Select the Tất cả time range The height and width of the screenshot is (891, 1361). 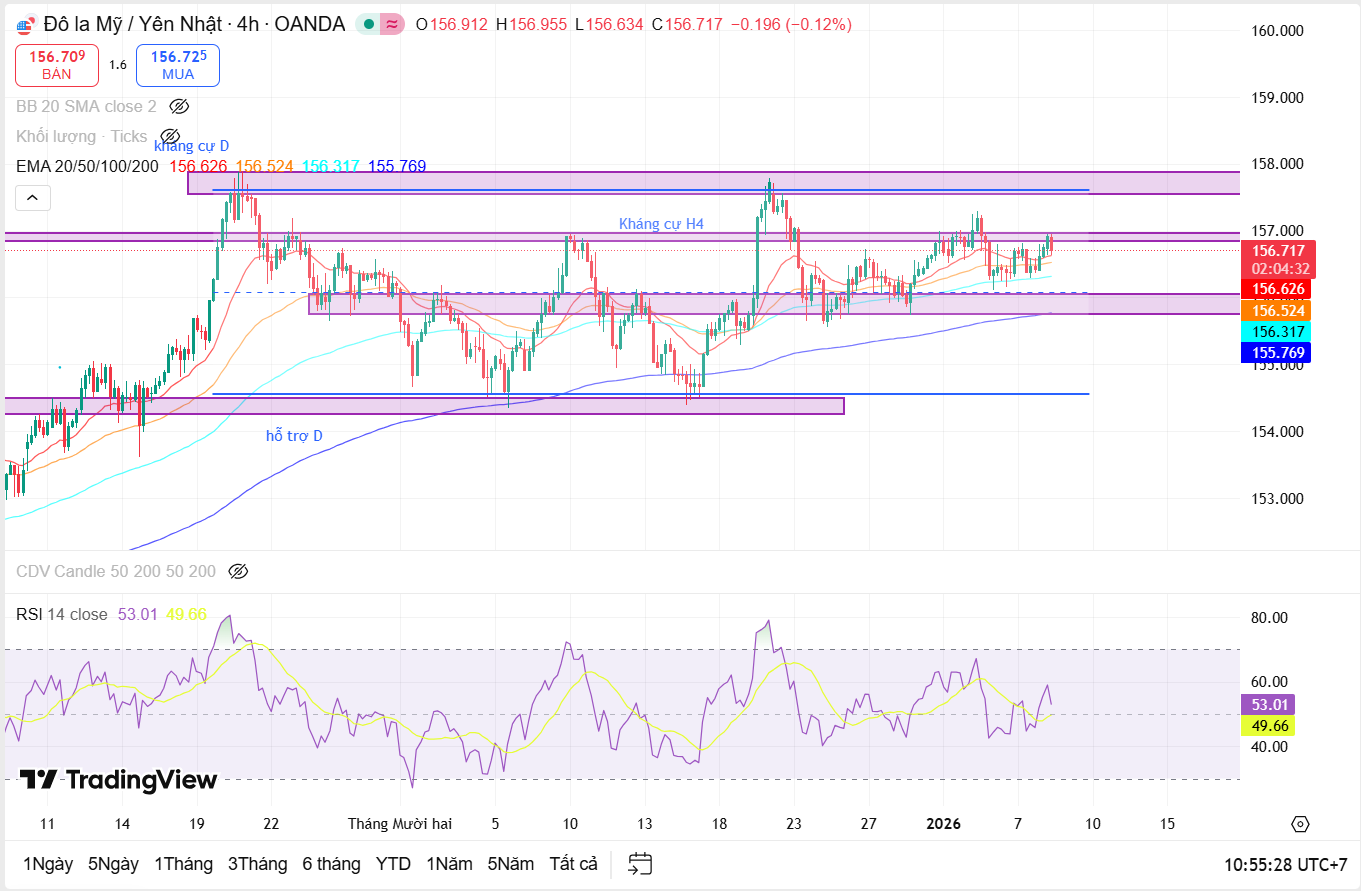[573, 863]
